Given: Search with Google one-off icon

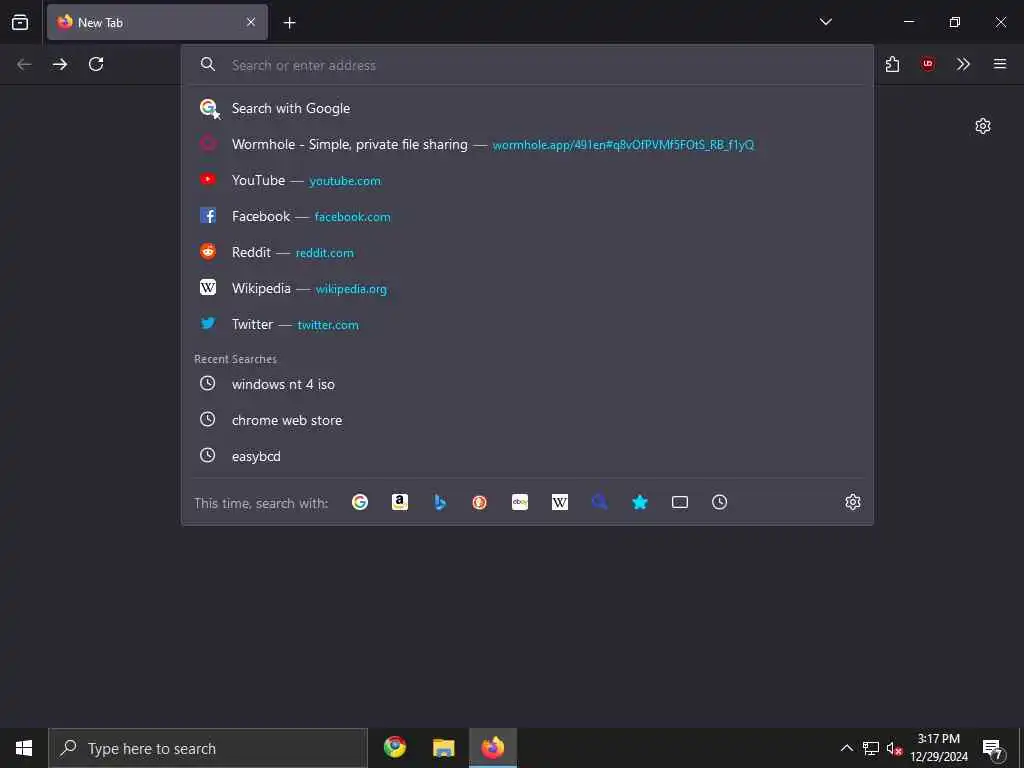Looking at the screenshot, I should (x=360, y=502).
